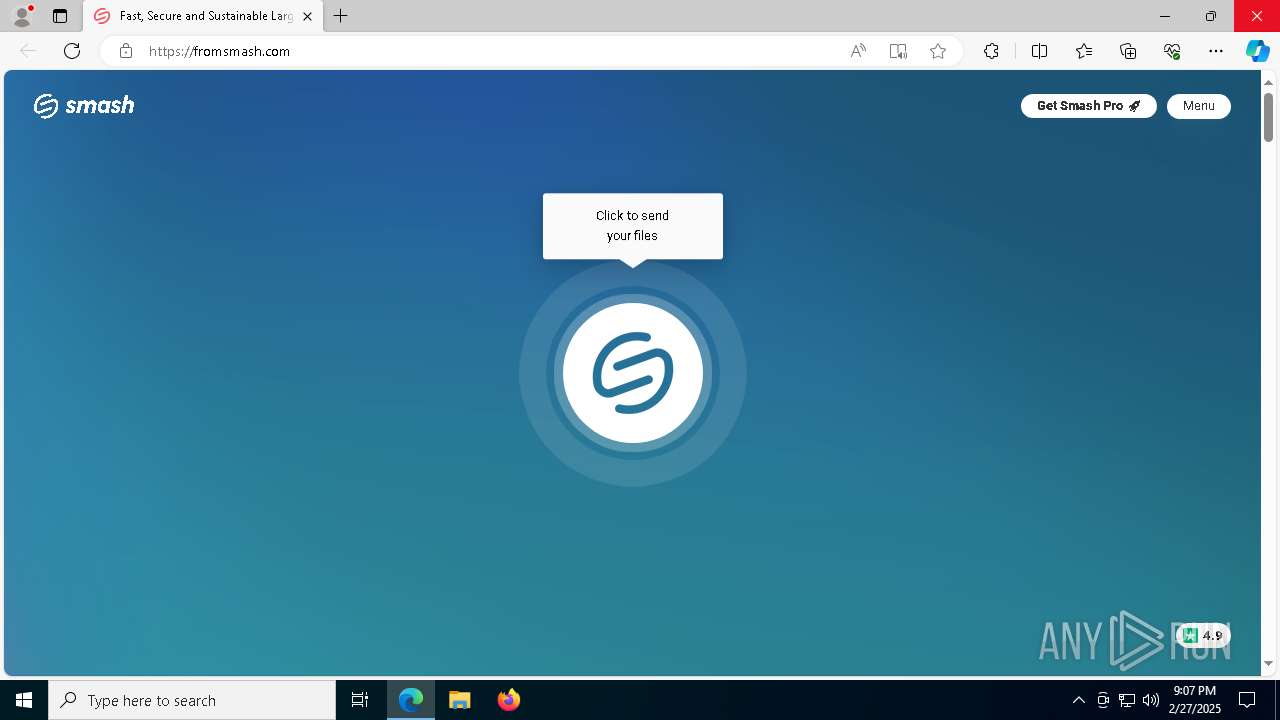Add page to favorites star icon
1280x720 pixels.
[x=938, y=51]
